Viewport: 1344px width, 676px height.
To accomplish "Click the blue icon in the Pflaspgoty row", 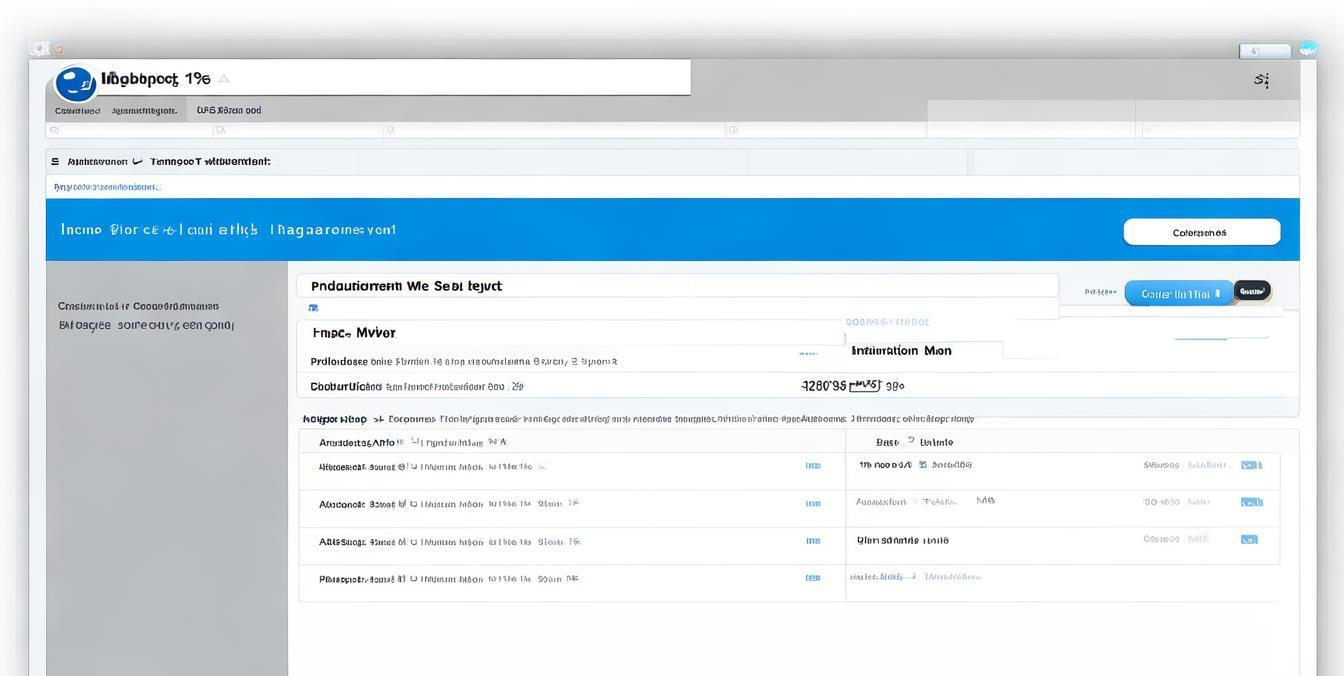I will (x=812, y=578).
